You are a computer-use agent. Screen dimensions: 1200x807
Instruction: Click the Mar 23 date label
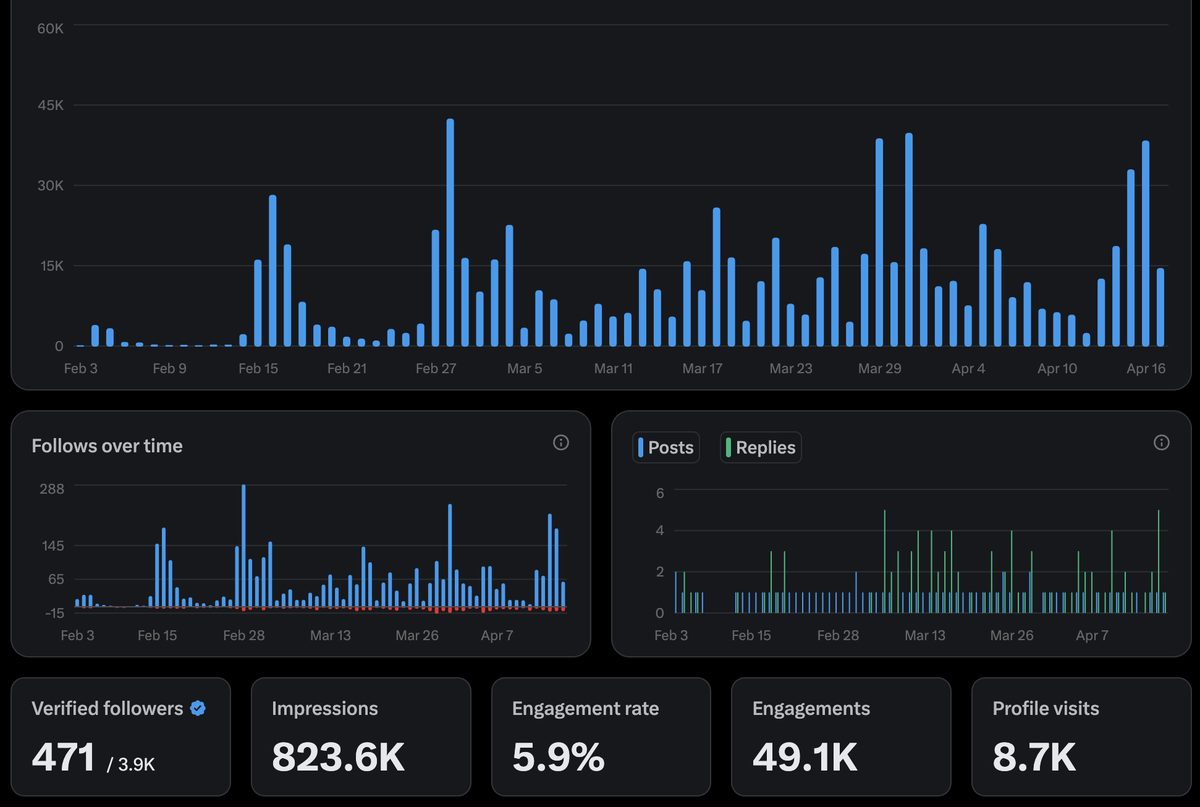791,368
